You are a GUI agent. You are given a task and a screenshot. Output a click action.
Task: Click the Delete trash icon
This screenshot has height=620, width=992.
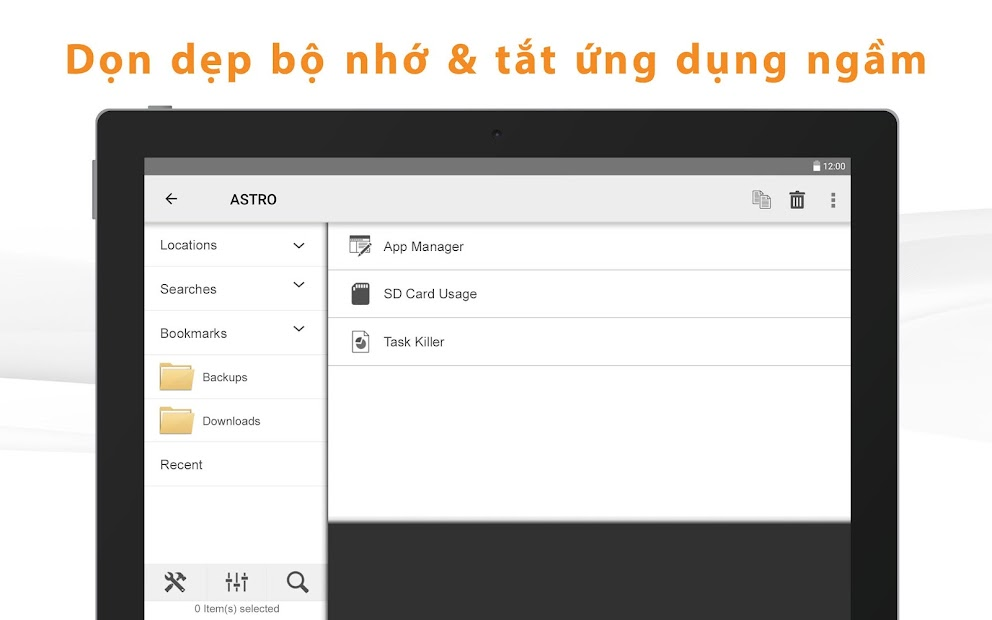[x=797, y=199]
